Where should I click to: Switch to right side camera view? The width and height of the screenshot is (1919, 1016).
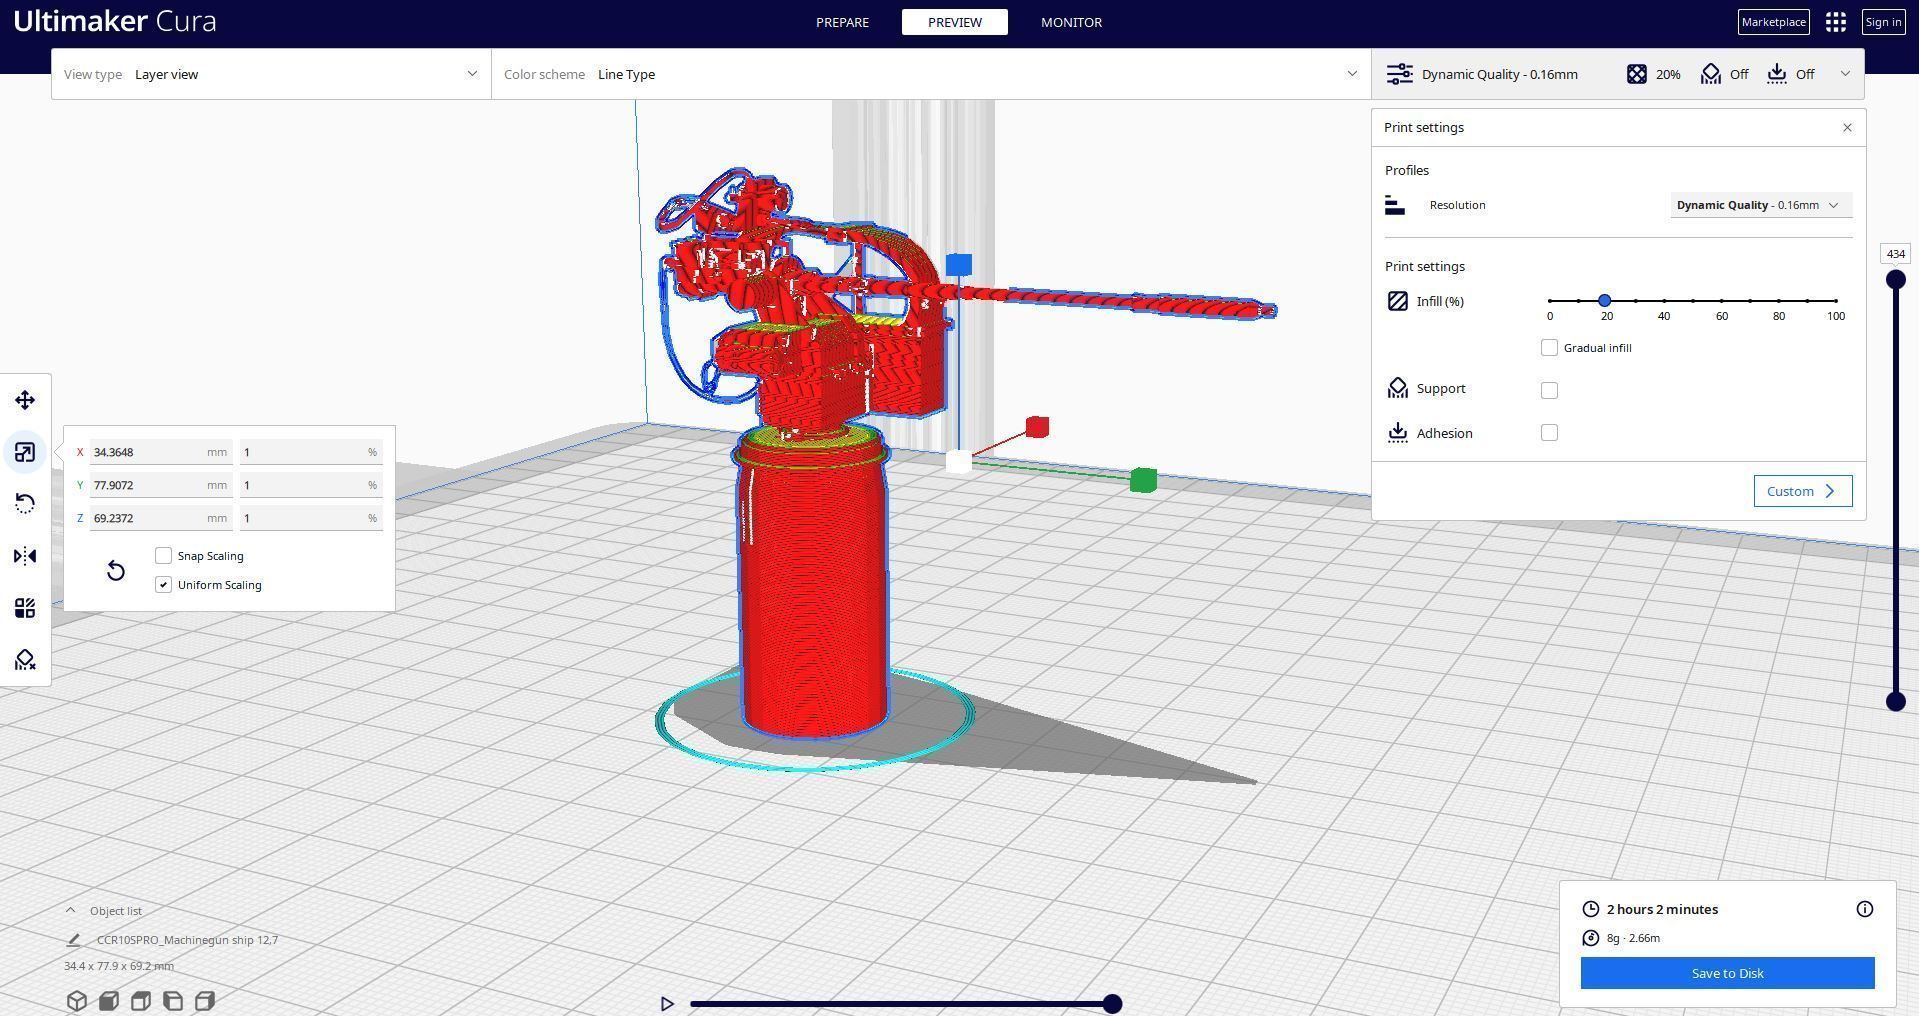click(x=204, y=1001)
